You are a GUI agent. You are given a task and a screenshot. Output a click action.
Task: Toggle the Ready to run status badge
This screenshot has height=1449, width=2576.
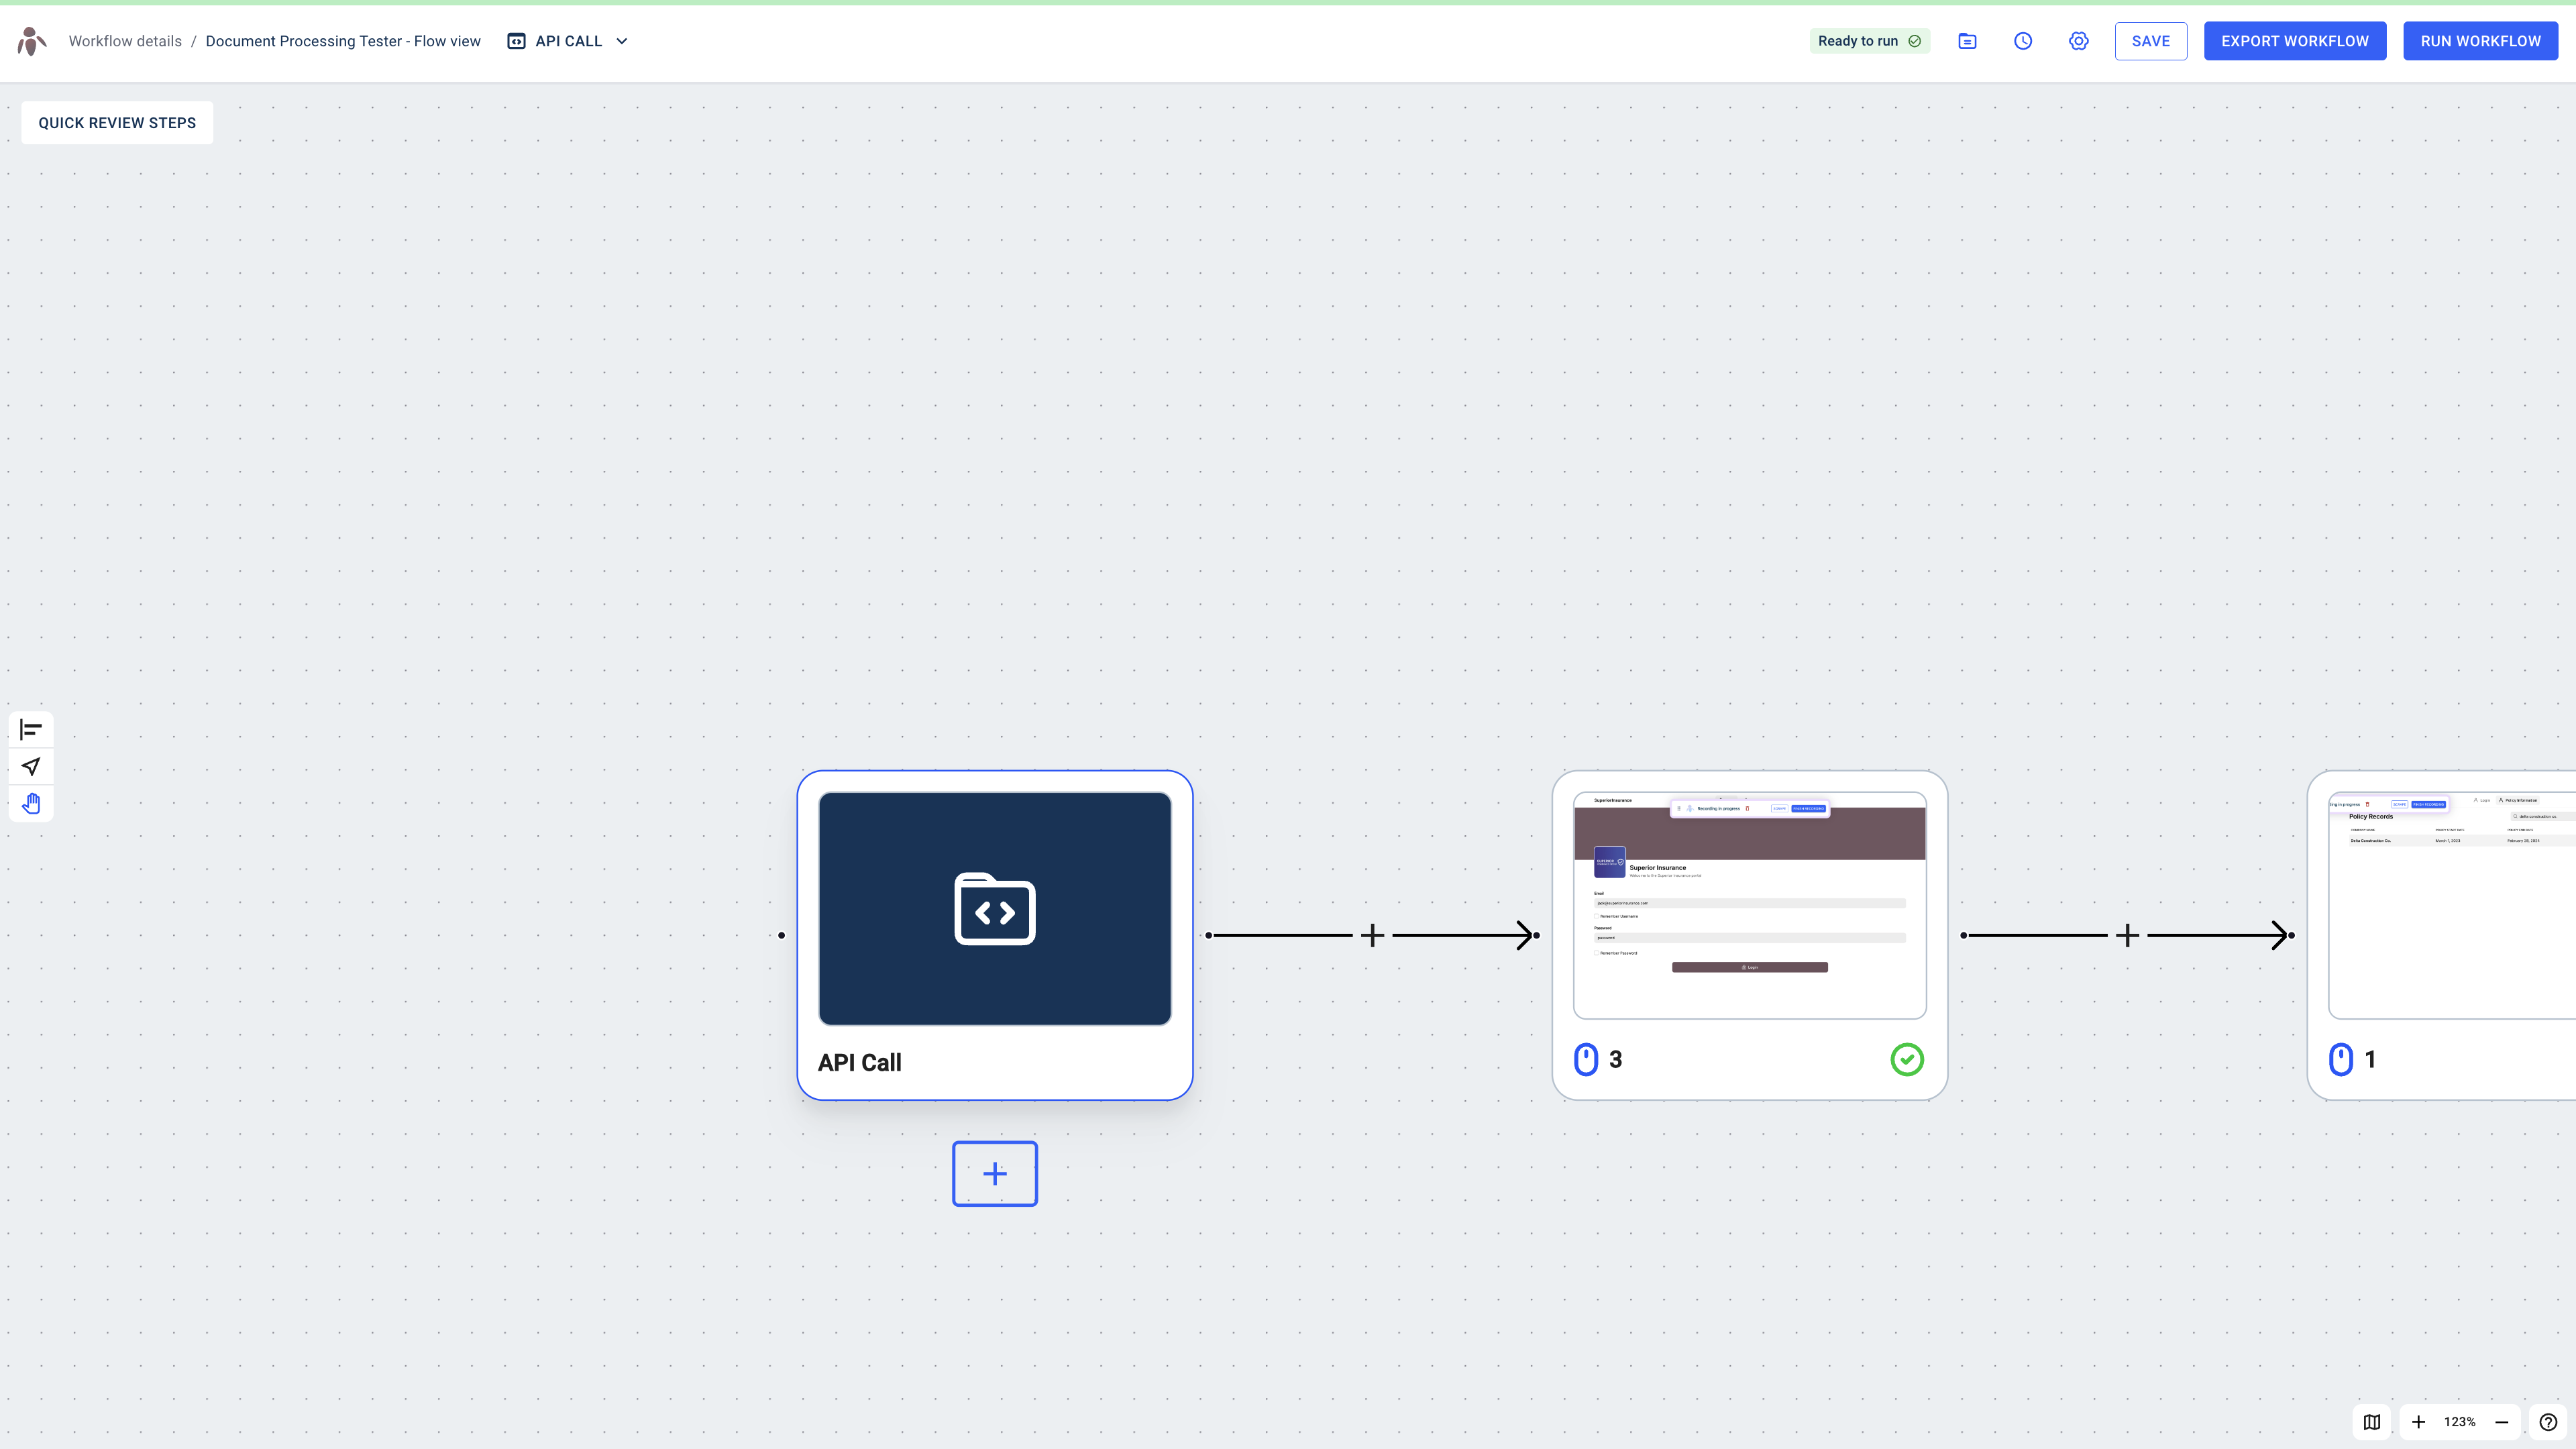(x=1869, y=41)
